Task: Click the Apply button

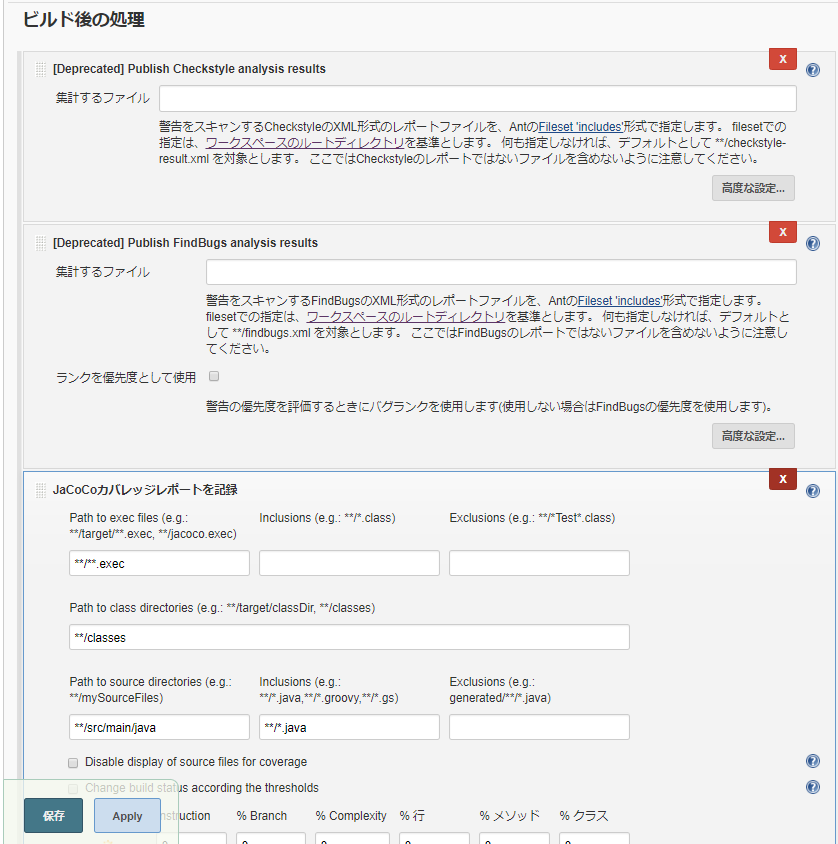Action: pyautogui.click(x=127, y=815)
